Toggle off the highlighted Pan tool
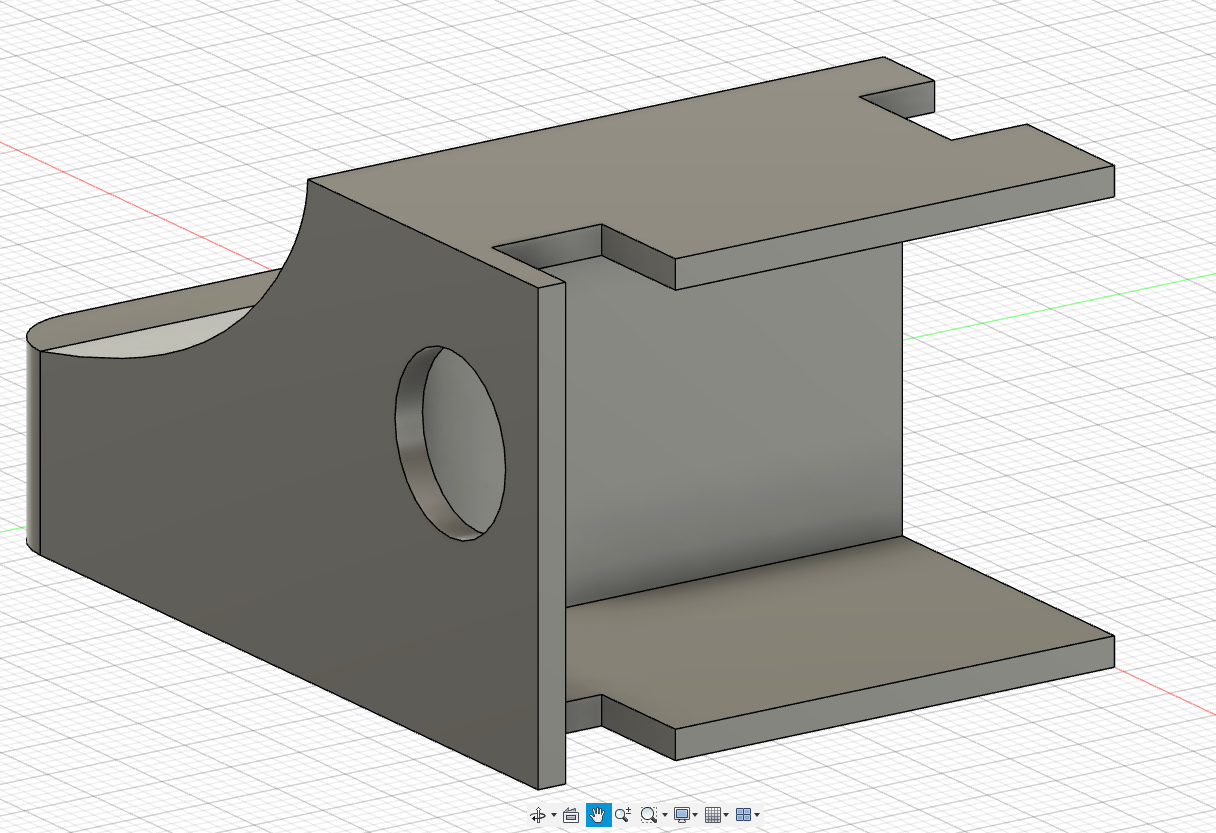The image size is (1216, 833). (598, 814)
